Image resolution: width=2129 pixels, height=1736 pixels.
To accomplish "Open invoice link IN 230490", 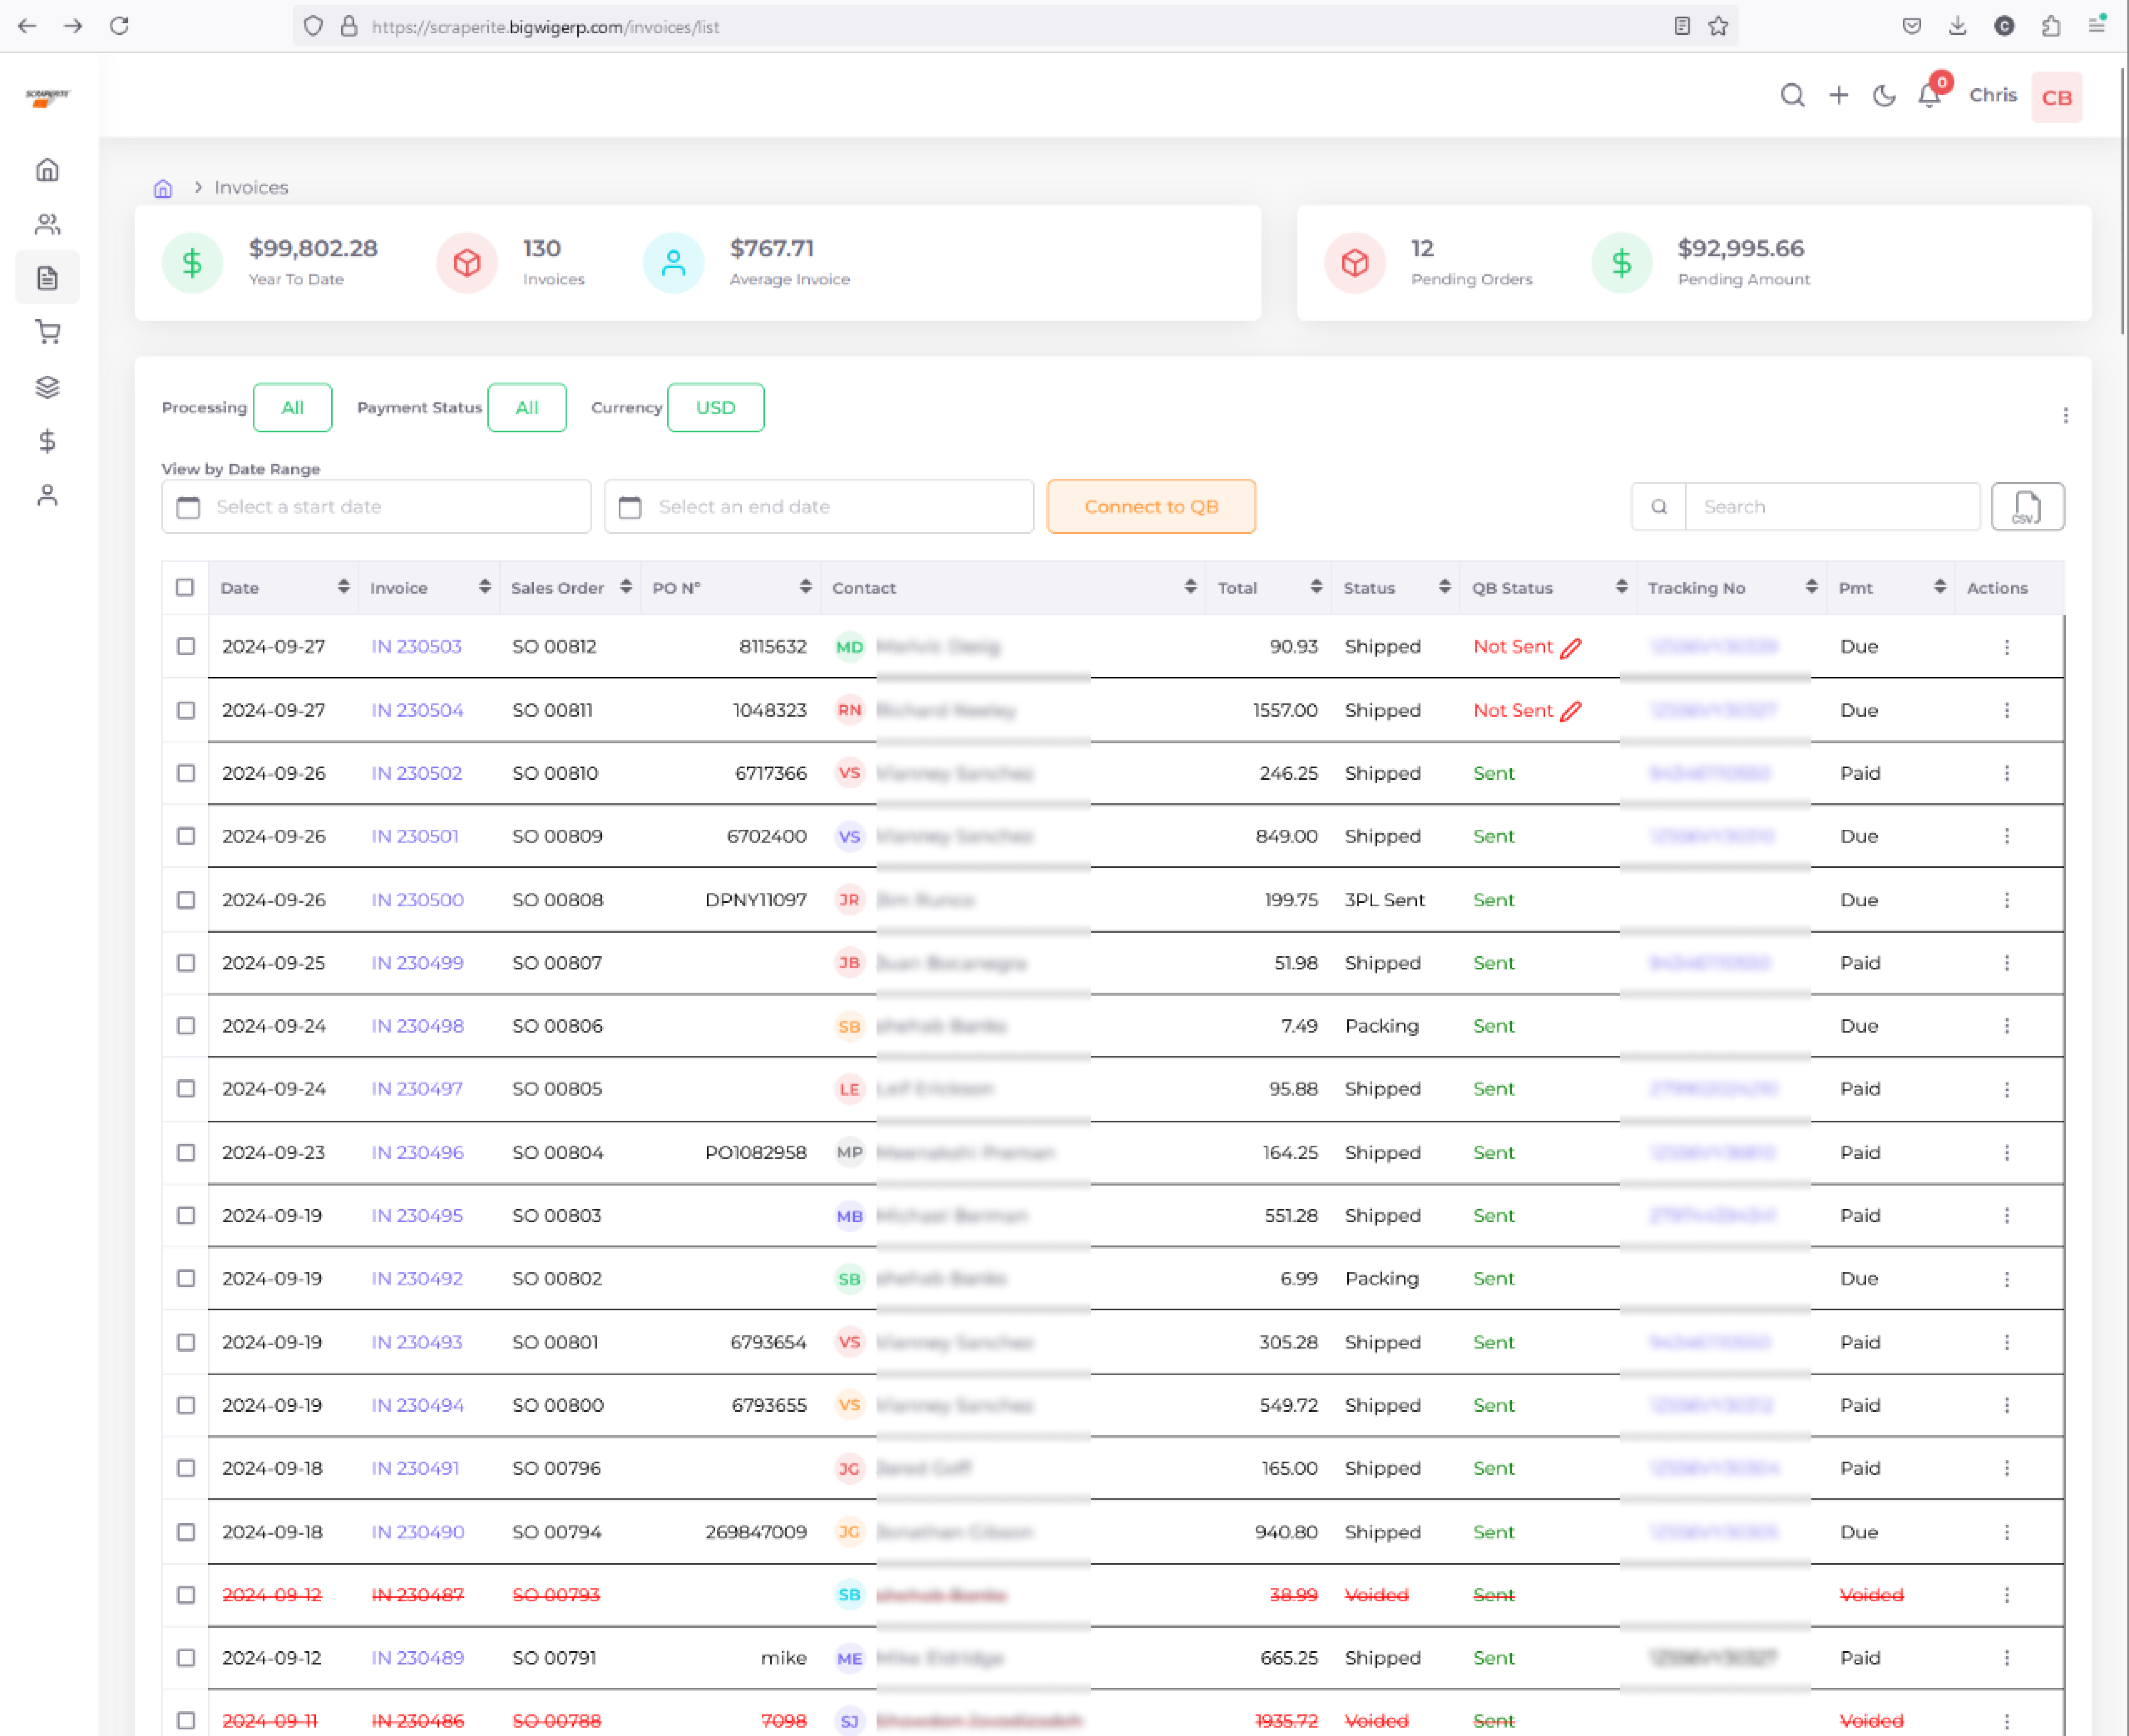I will (417, 1532).
